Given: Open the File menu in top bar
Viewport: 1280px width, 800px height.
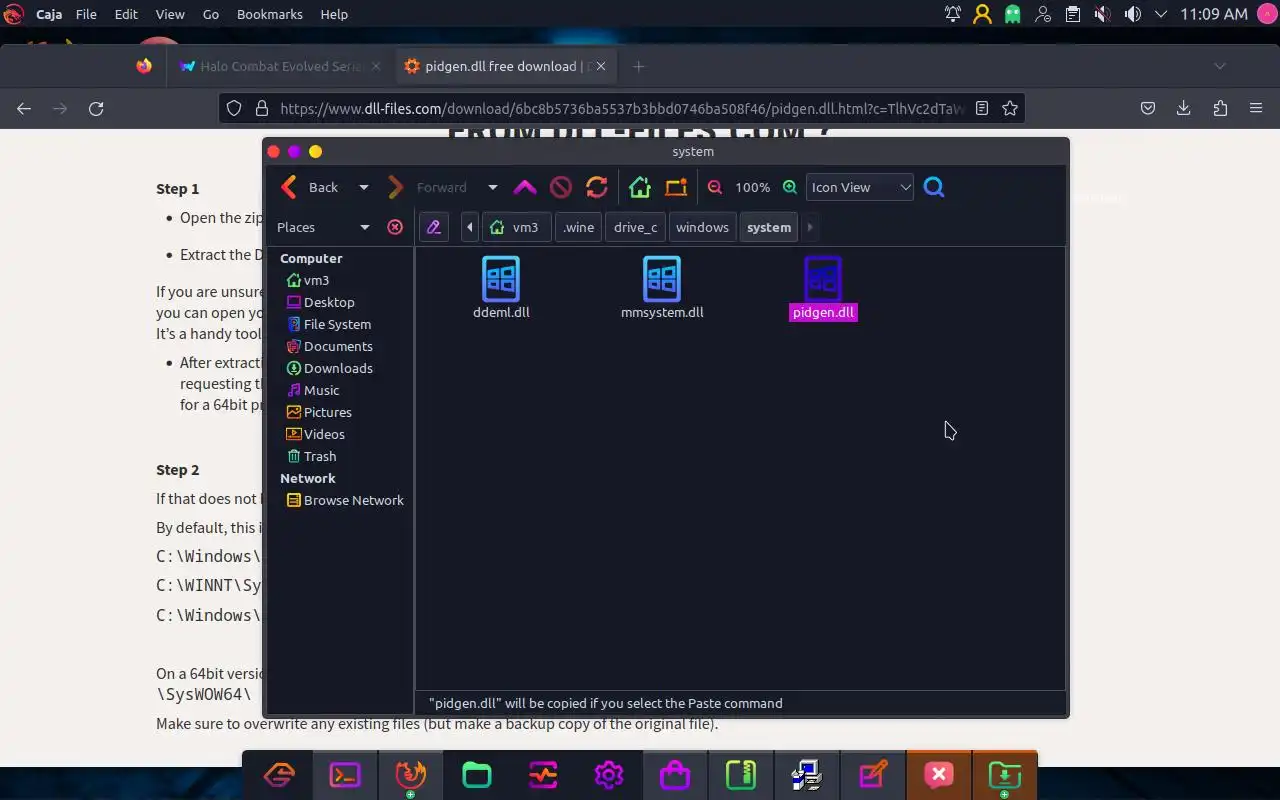Looking at the screenshot, I should click(x=86, y=14).
